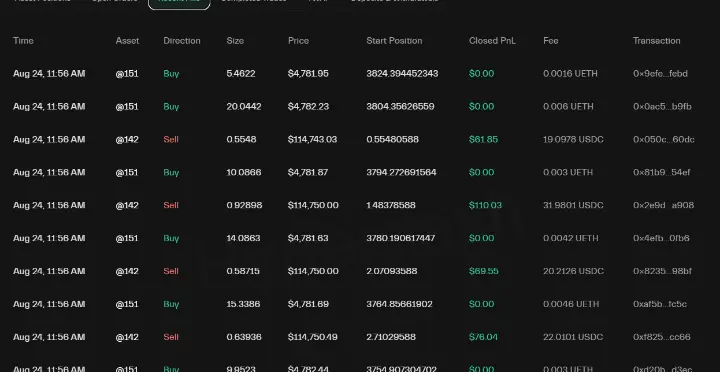Image resolution: width=720 pixels, height=372 pixels.
Task: Select fee 19.0978 USDC
Action: (573, 140)
